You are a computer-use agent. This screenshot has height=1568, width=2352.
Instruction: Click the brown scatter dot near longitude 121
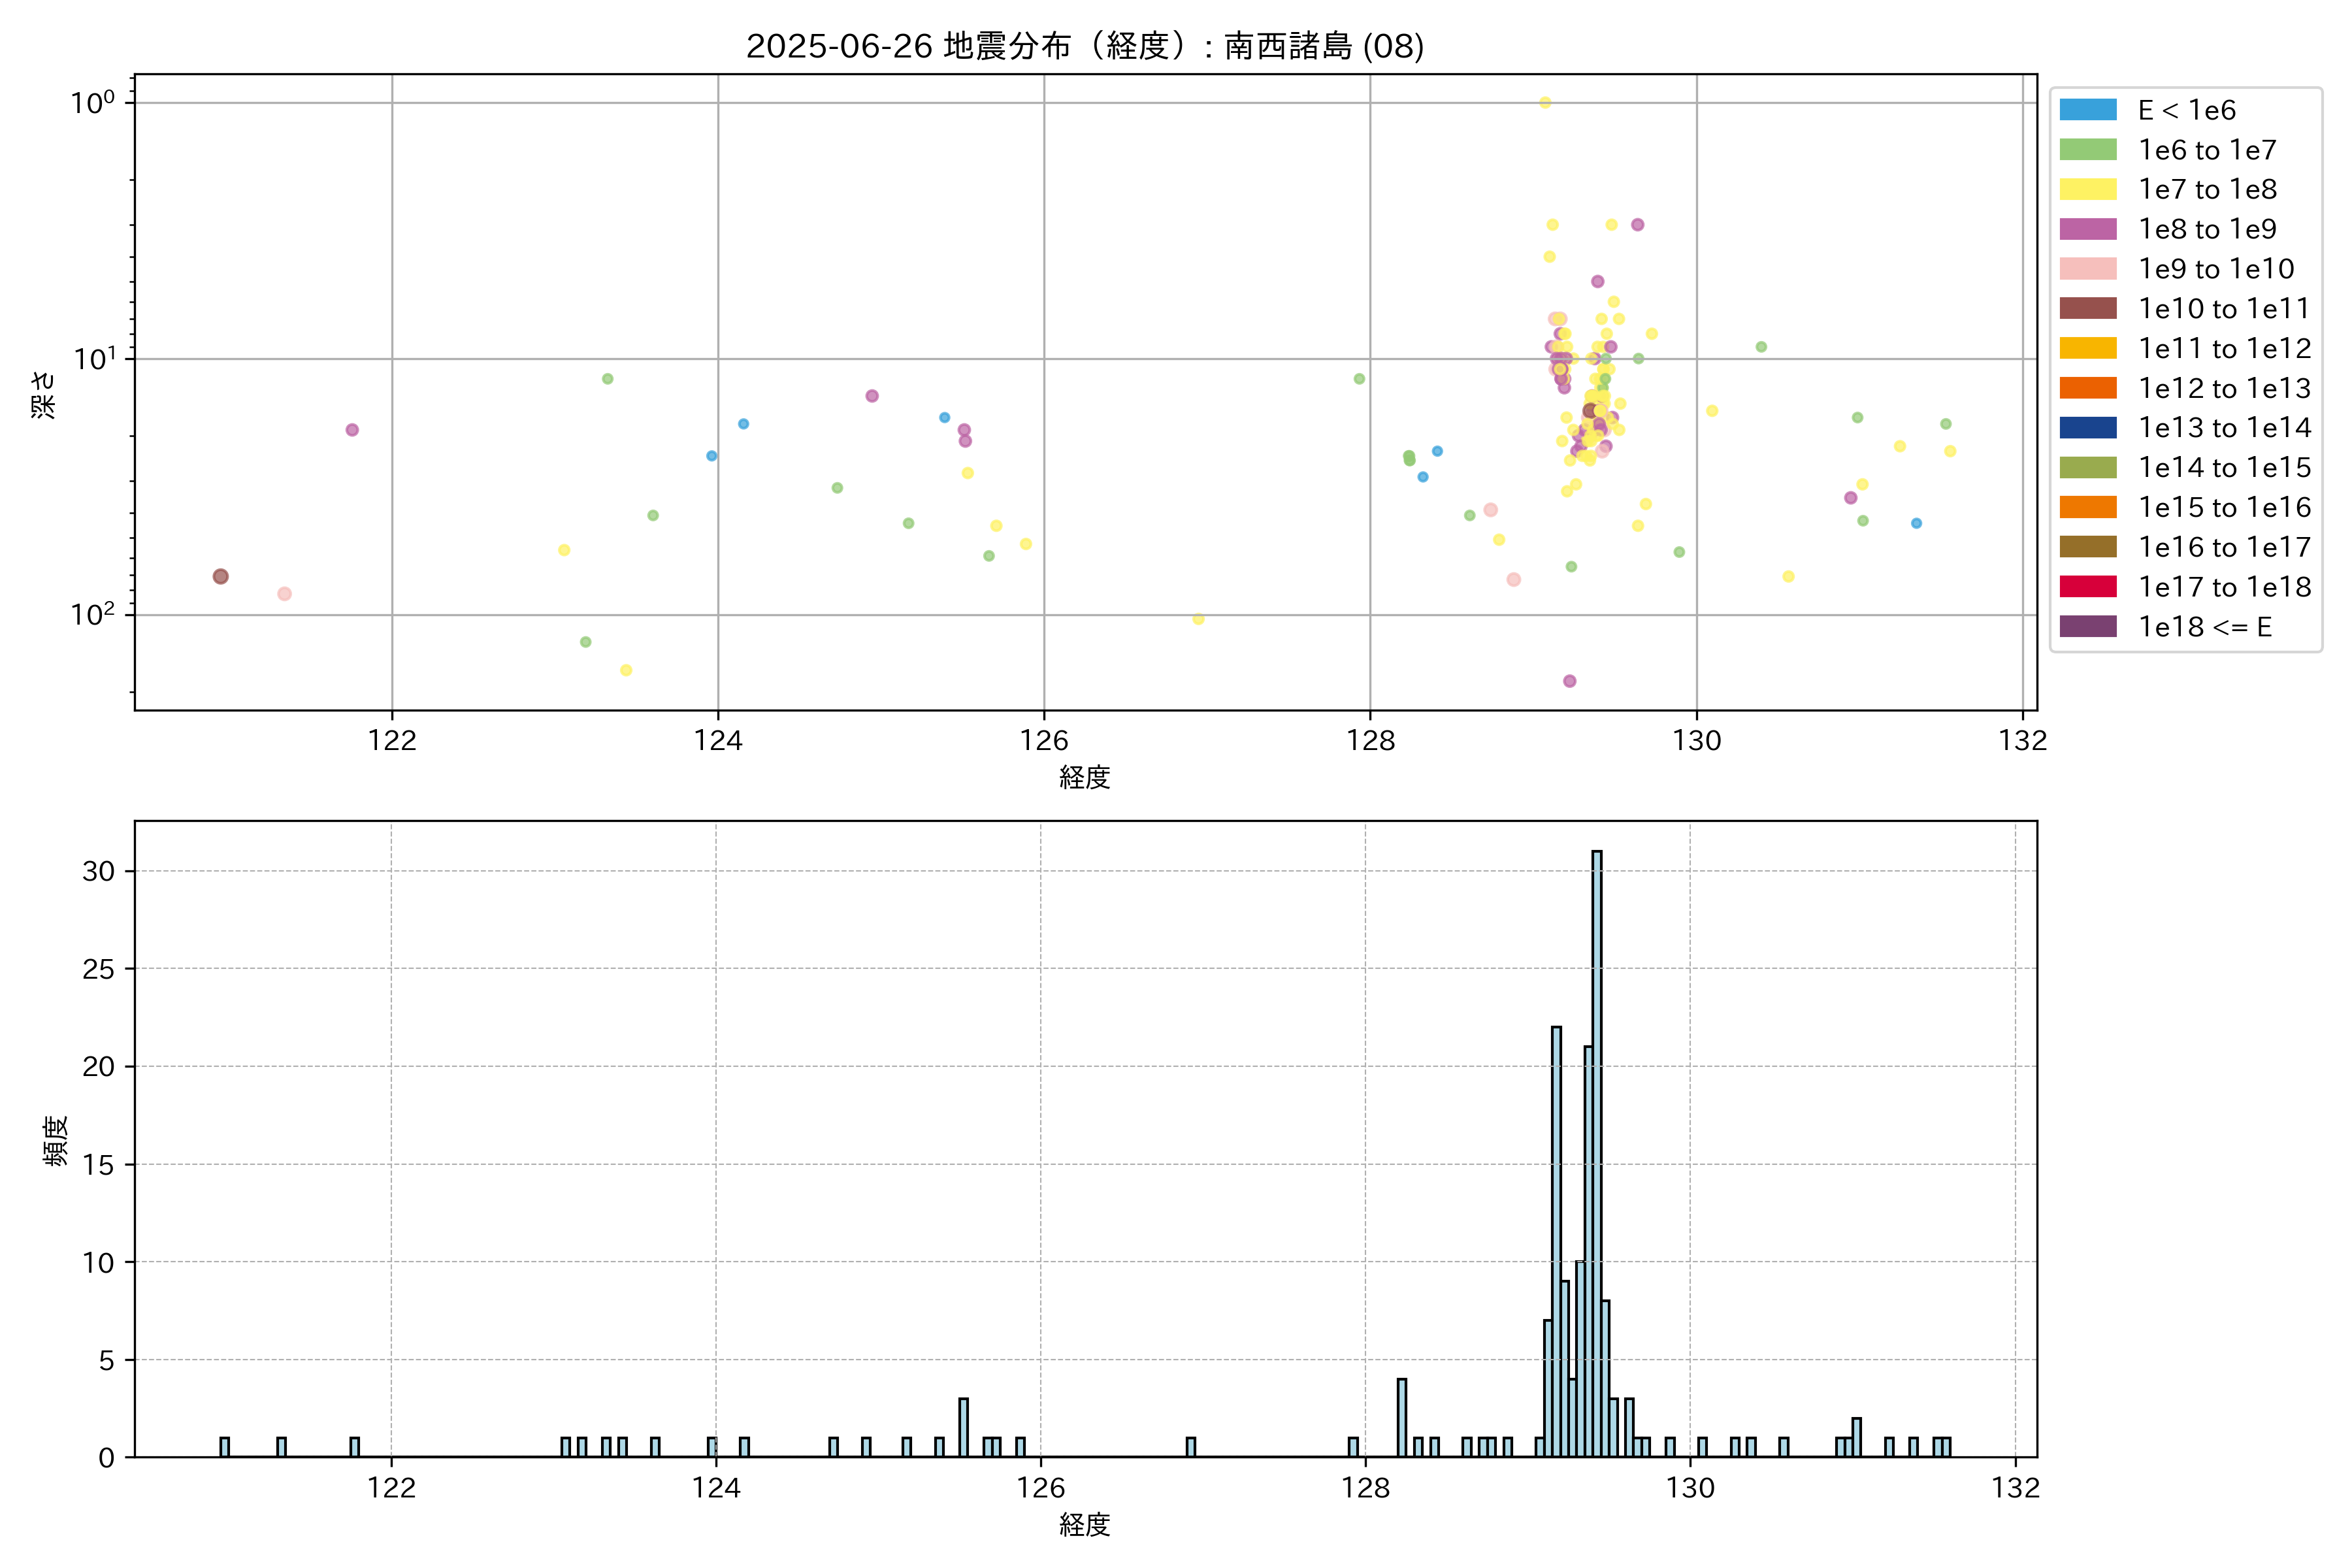coord(221,576)
